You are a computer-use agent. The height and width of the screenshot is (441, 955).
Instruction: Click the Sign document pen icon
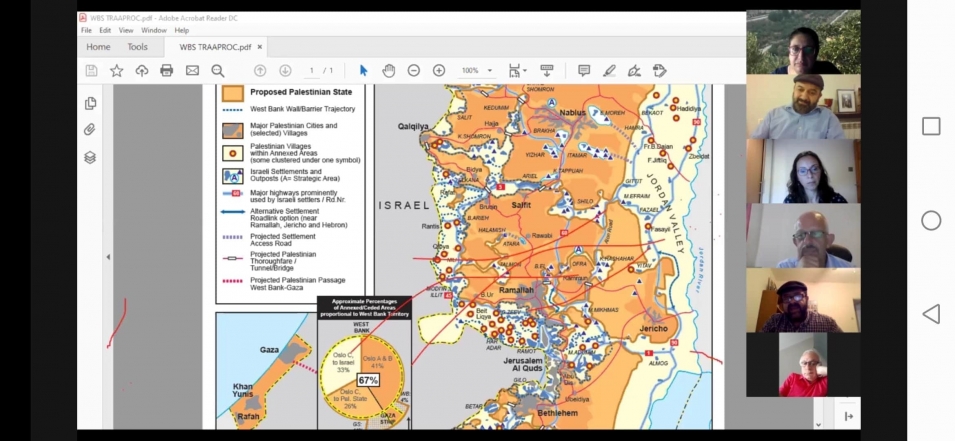(x=634, y=71)
